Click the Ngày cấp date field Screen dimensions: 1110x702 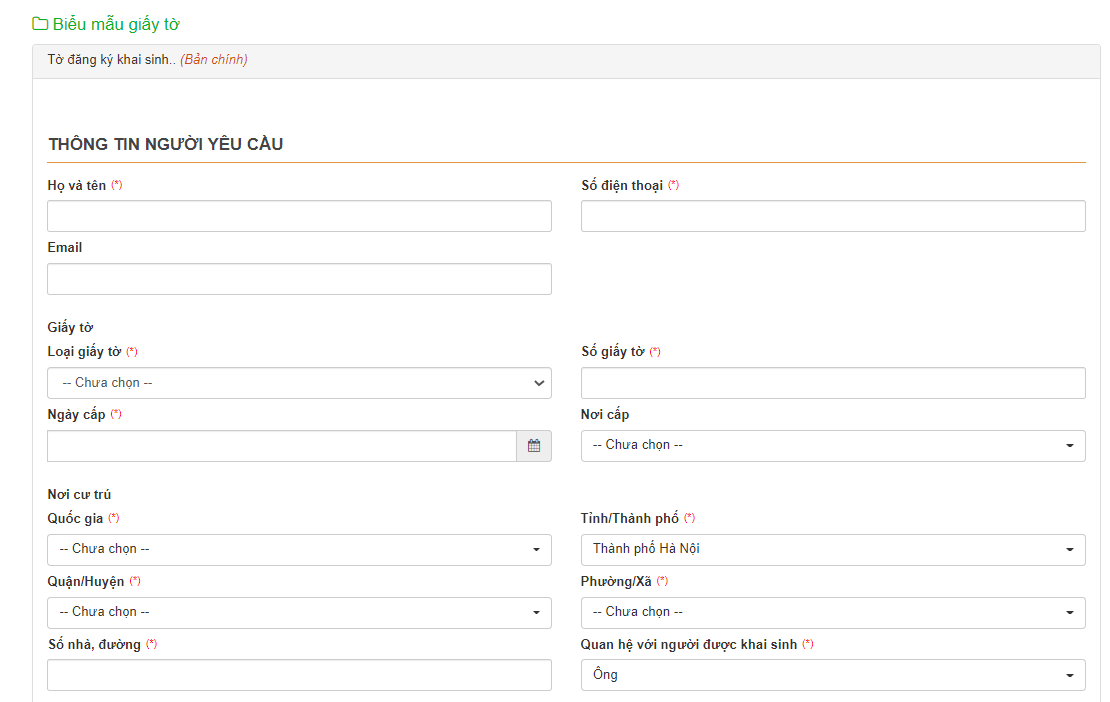point(281,446)
